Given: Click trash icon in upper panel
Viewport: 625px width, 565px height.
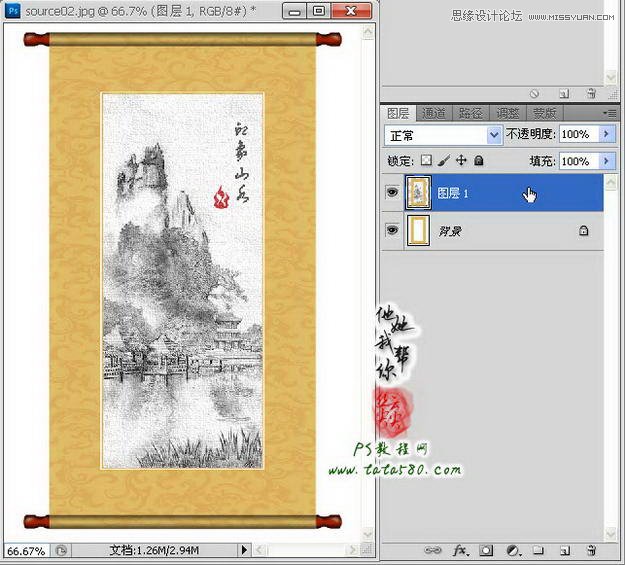Looking at the screenshot, I should pyautogui.click(x=592, y=94).
